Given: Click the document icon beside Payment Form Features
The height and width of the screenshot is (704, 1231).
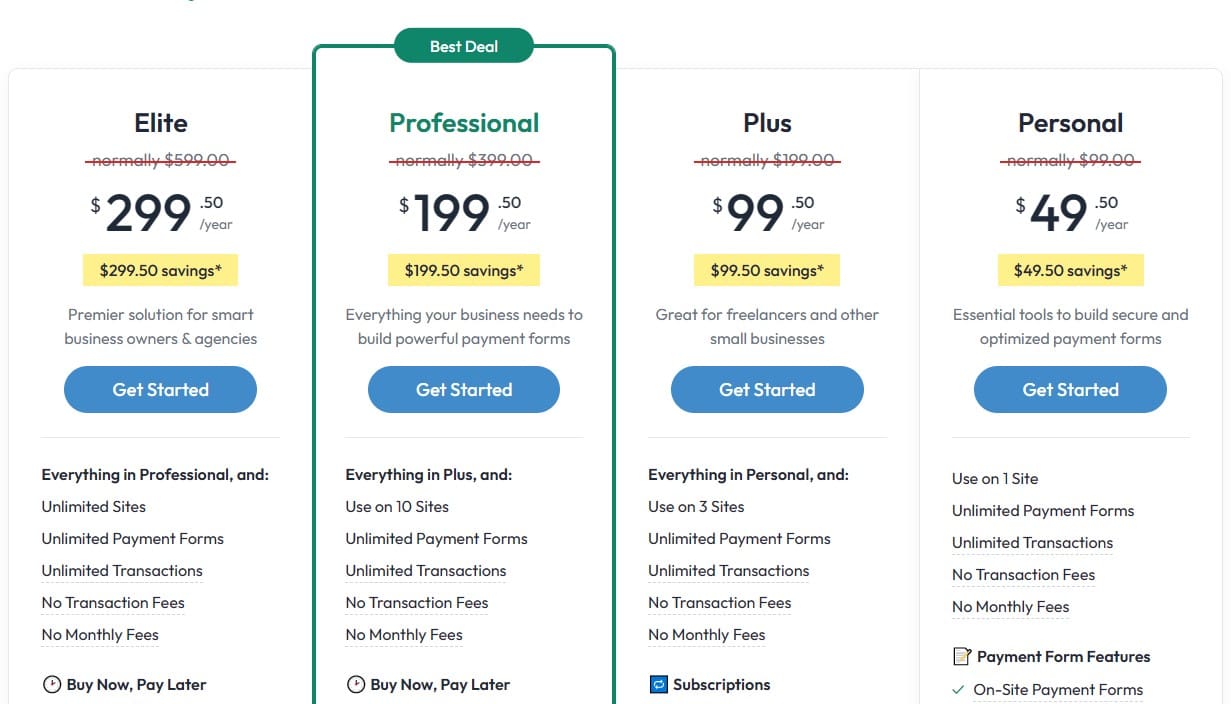Looking at the screenshot, I should pyautogui.click(x=962, y=656).
